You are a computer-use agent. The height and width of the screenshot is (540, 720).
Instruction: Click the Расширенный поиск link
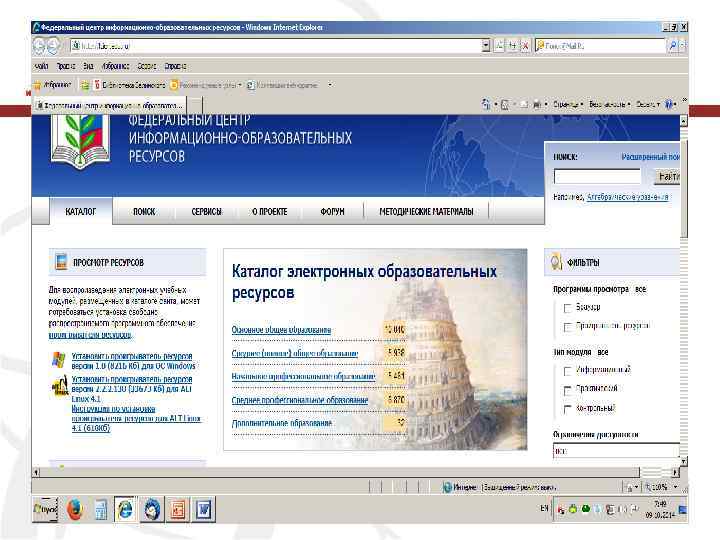click(650, 157)
